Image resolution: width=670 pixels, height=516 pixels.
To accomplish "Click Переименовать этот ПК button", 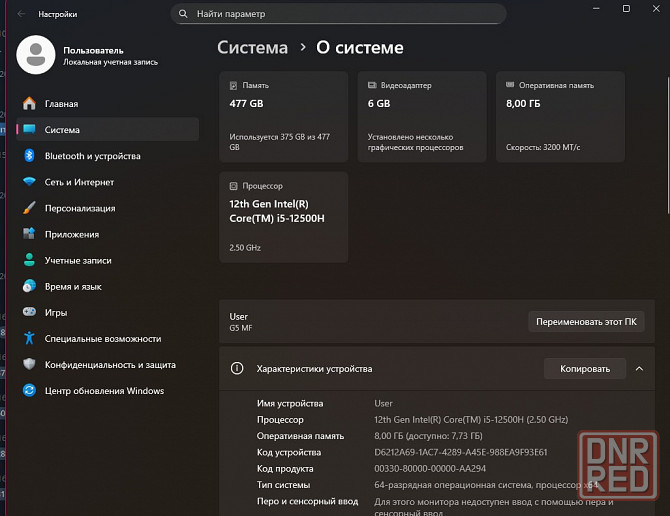I will tap(586, 322).
